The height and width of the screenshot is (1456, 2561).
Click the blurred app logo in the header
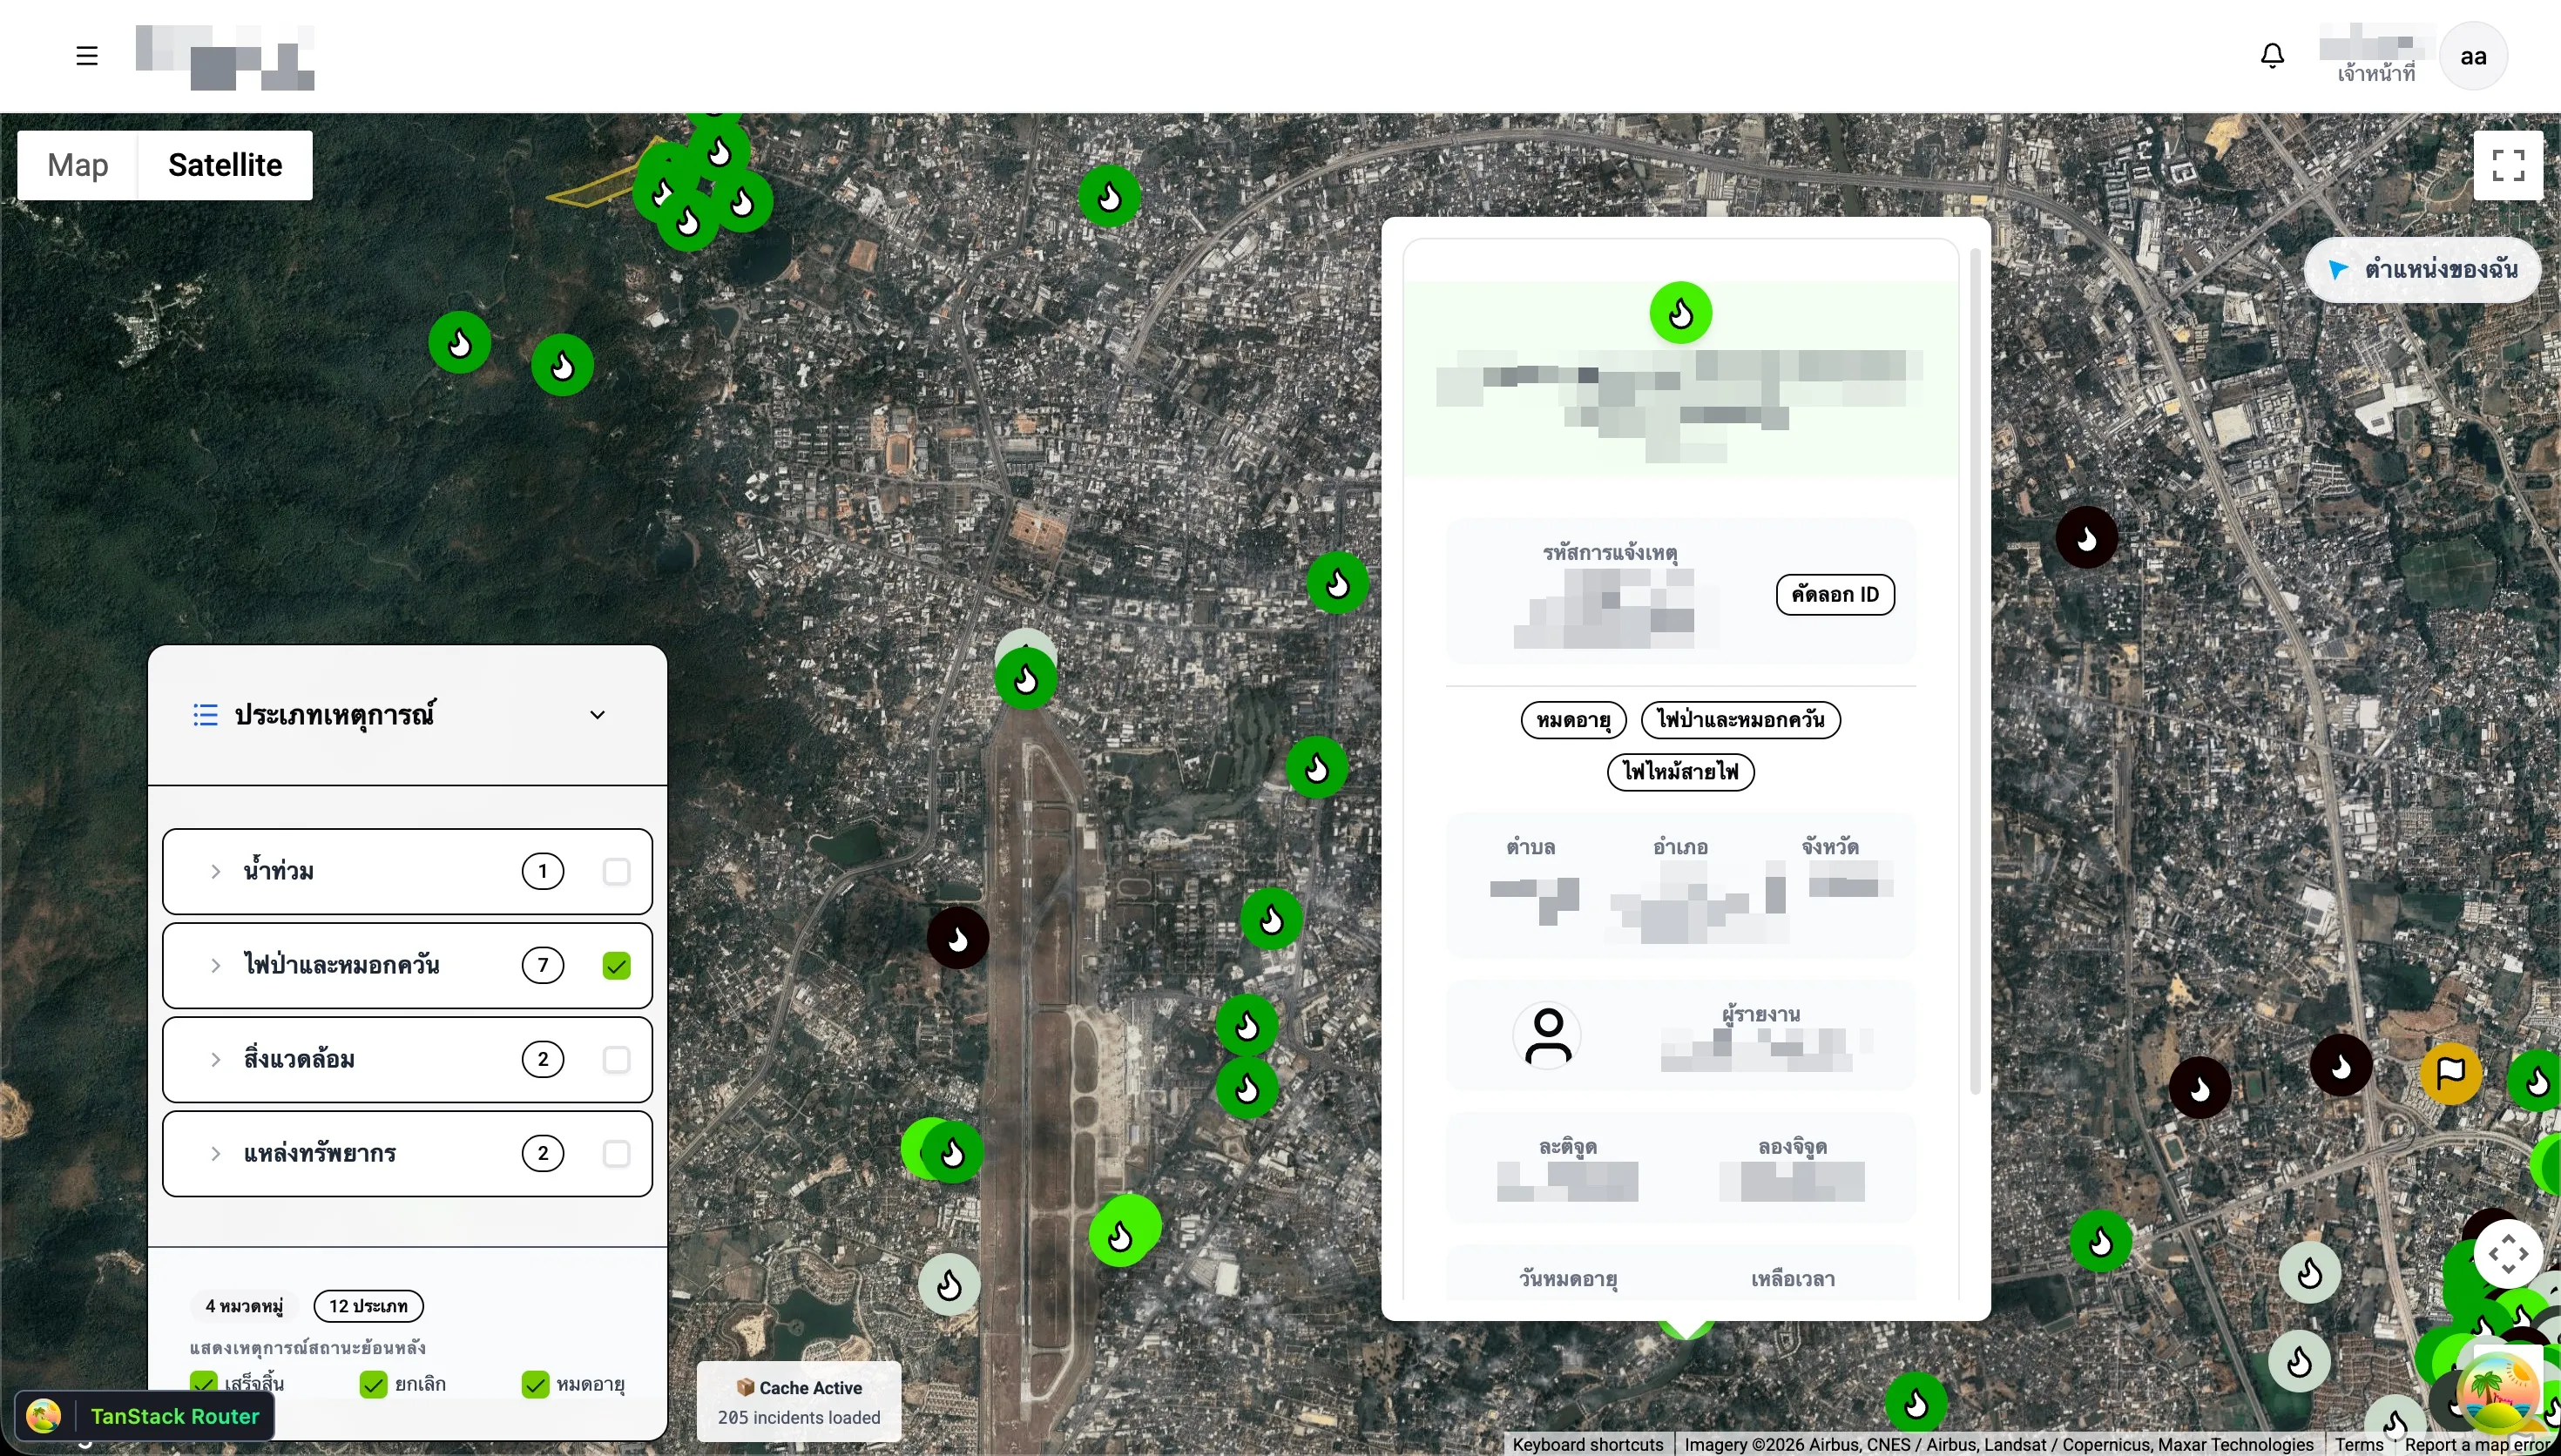(225, 57)
